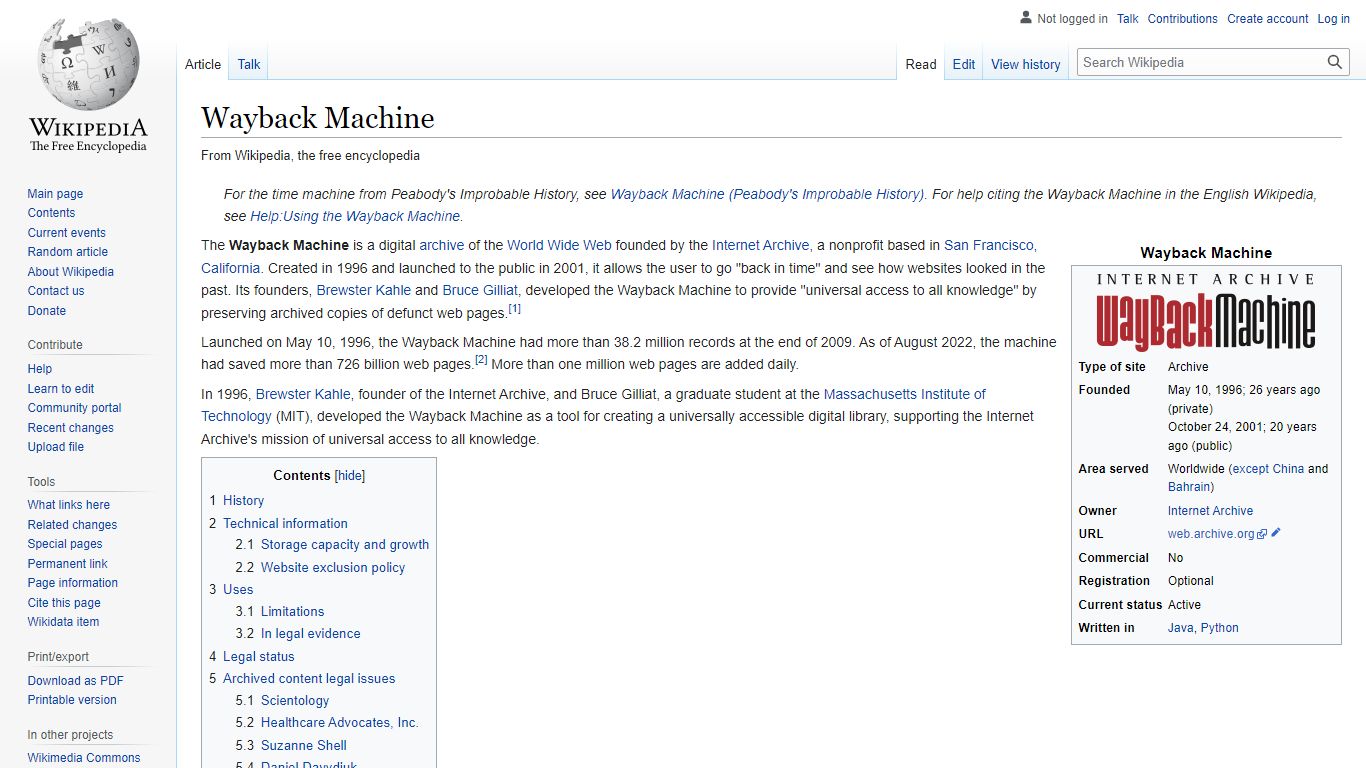Open the Edit tab

coord(964,64)
